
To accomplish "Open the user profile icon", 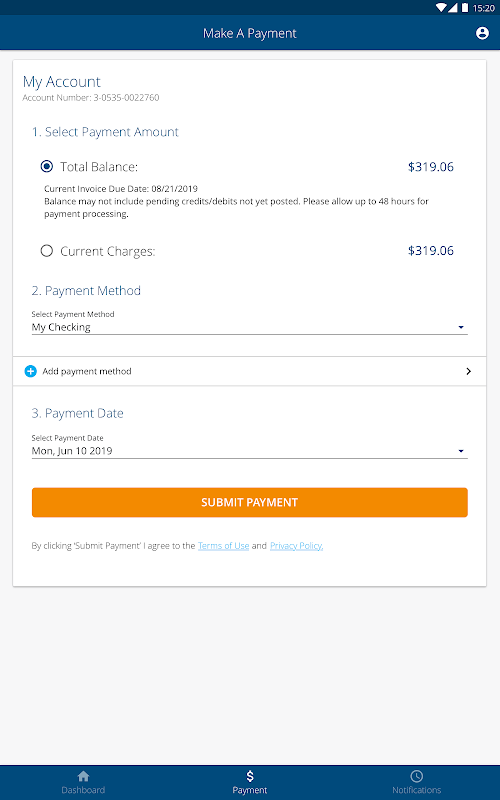I will (482, 33).
